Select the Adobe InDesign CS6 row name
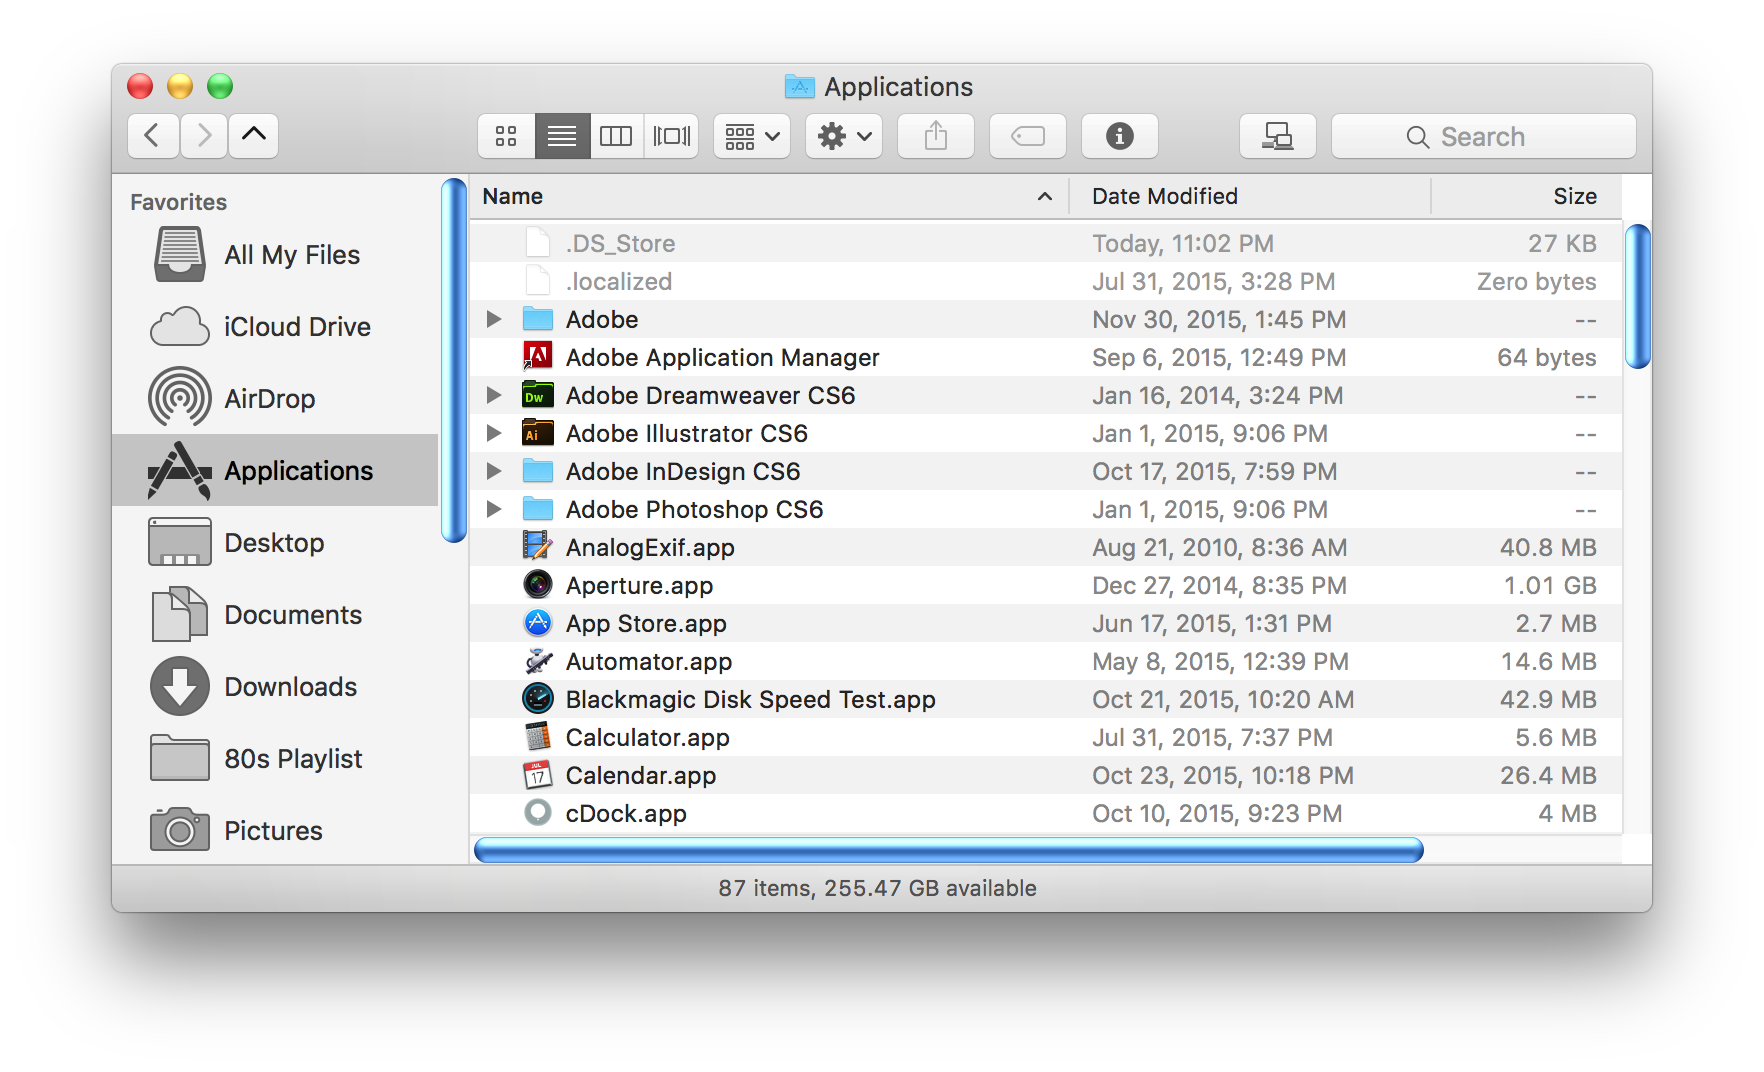Viewport: 1764px width, 1072px height. pyautogui.click(x=683, y=471)
